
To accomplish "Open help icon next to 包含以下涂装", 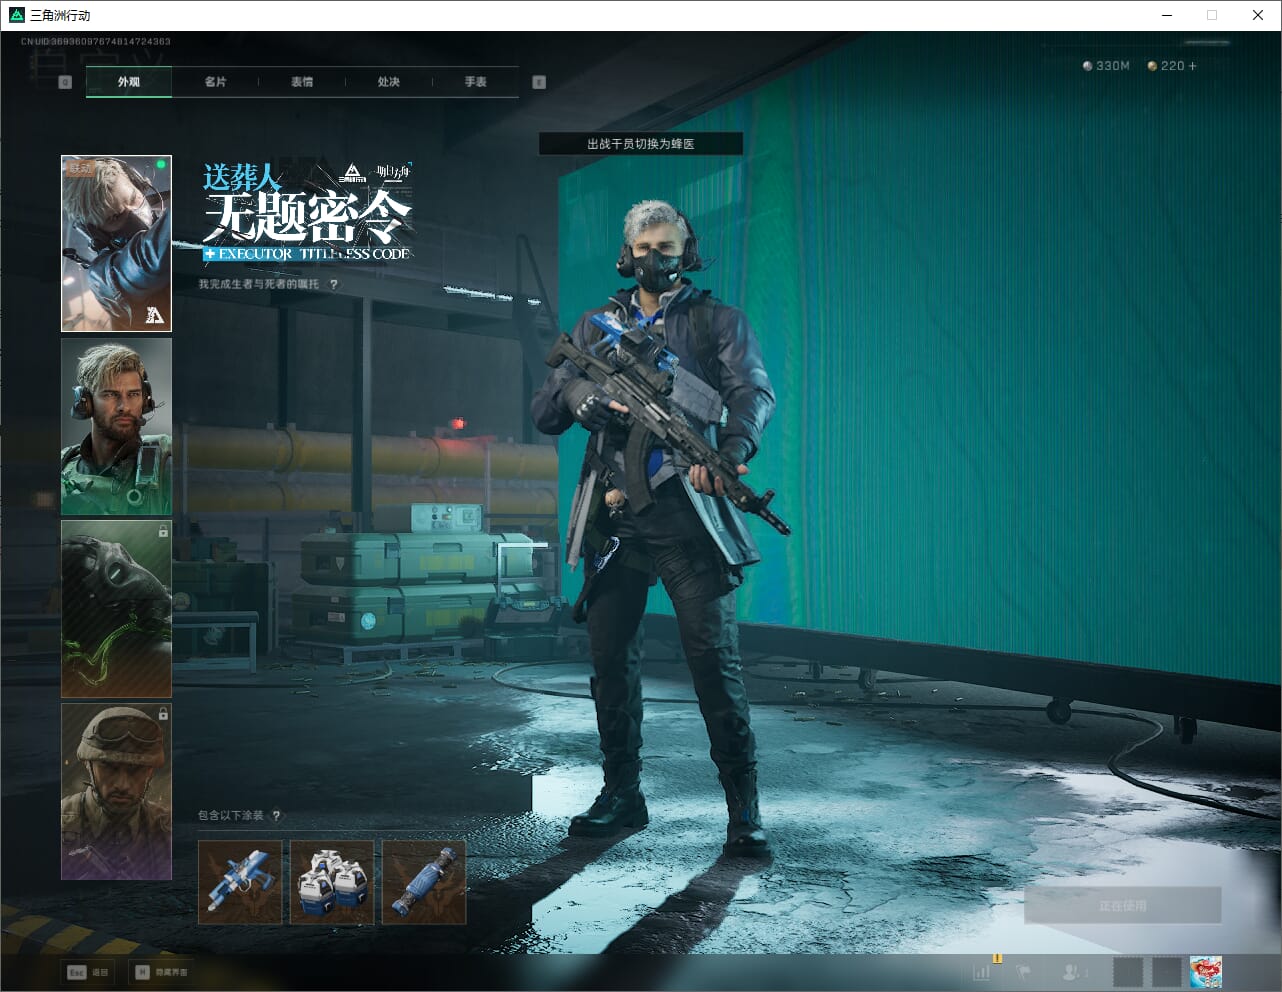I will click(x=276, y=816).
